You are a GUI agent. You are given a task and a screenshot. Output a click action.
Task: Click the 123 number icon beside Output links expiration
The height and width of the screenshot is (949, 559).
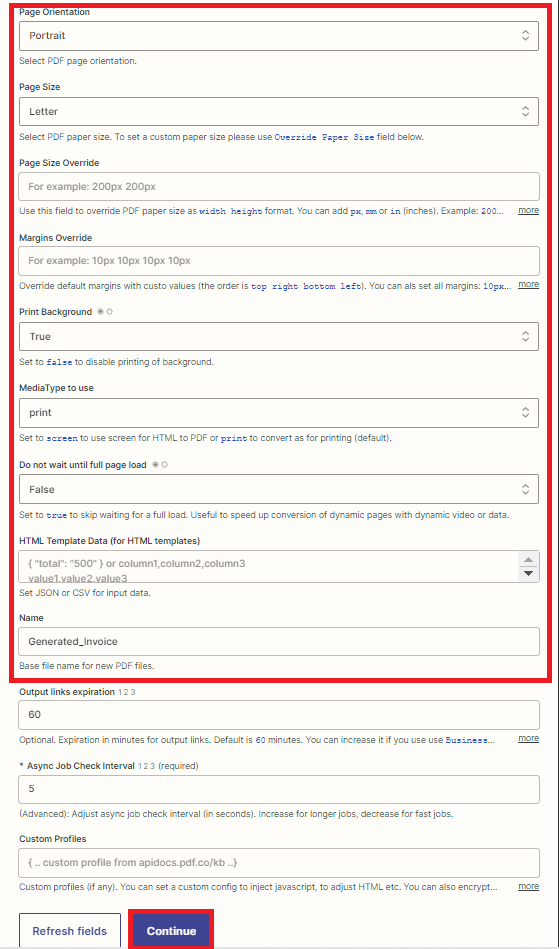[x=126, y=692]
